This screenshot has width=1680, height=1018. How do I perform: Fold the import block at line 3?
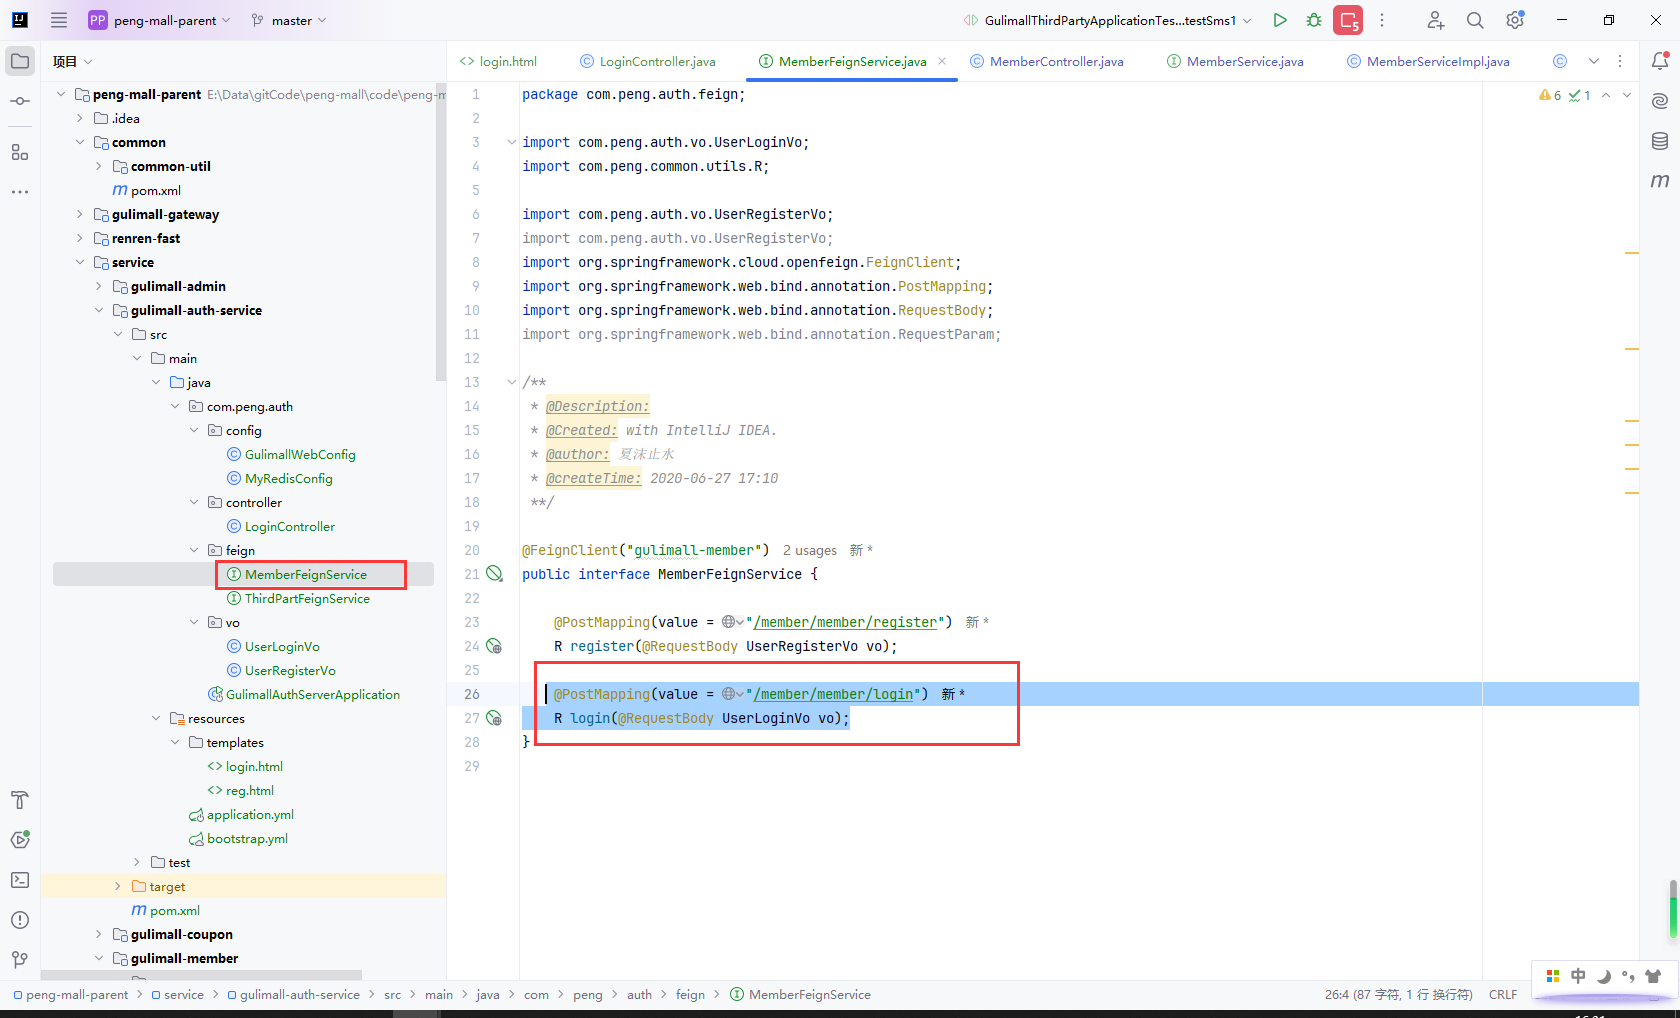[512, 142]
